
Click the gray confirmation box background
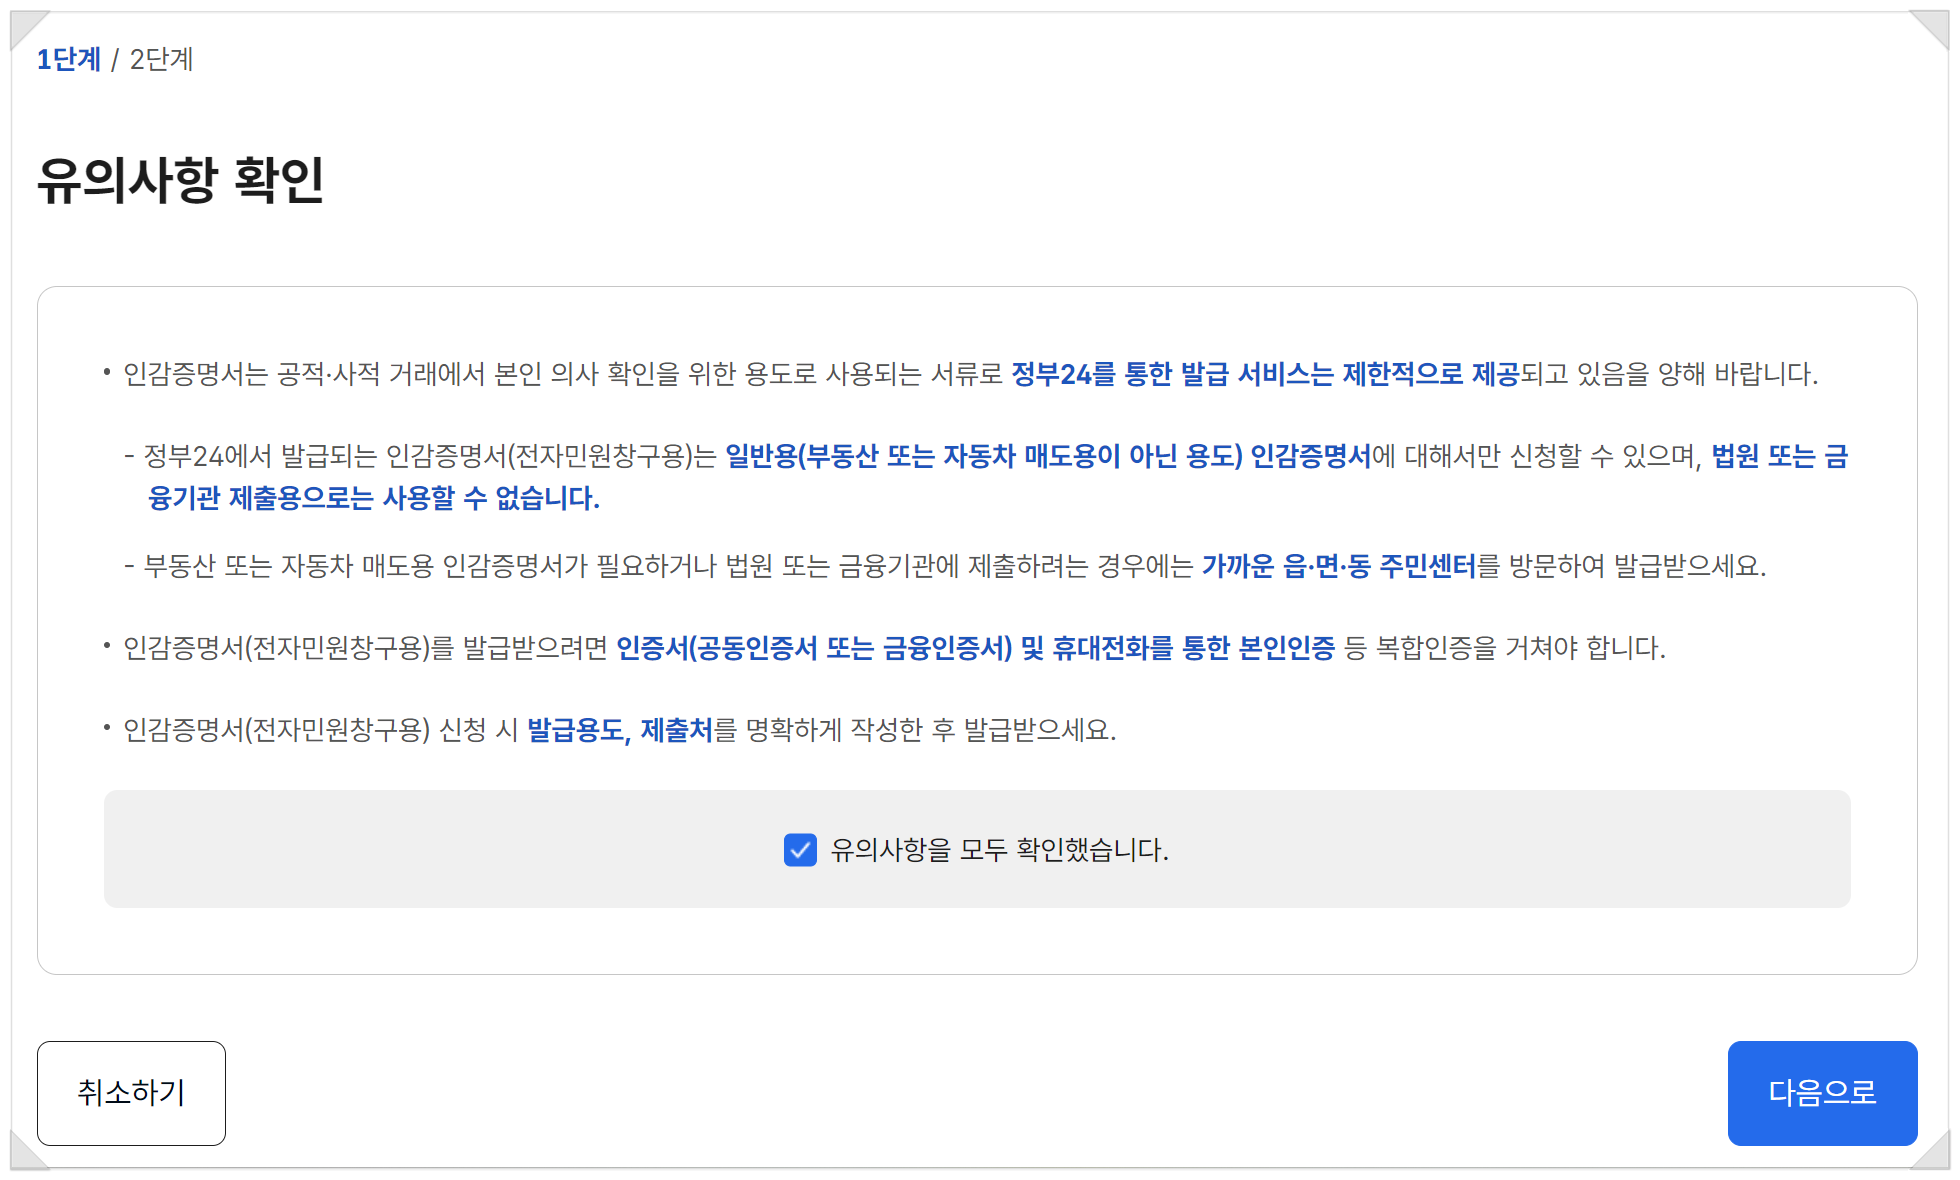(x=400, y=850)
